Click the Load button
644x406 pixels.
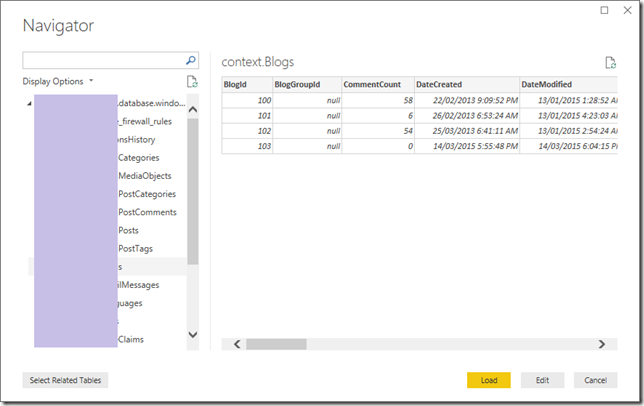(x=489, y=380)
